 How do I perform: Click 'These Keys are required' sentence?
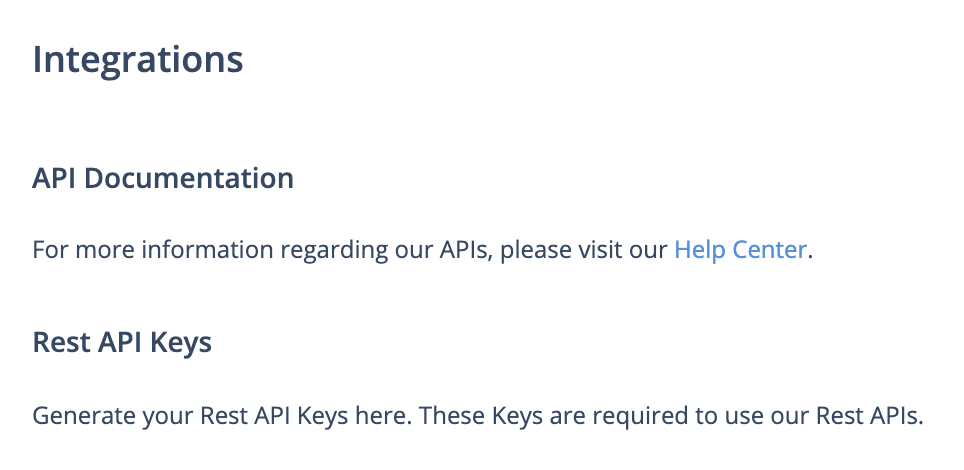pos(671,416)
